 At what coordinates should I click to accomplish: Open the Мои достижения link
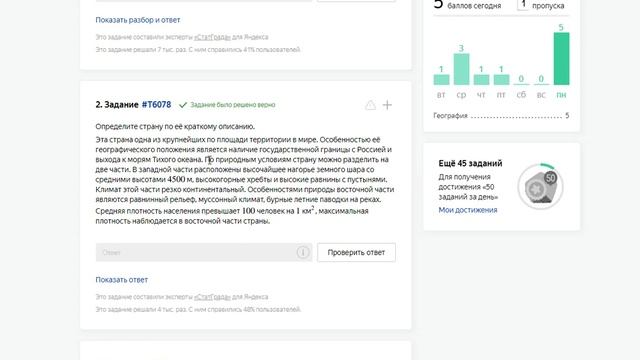click(468, 210)
